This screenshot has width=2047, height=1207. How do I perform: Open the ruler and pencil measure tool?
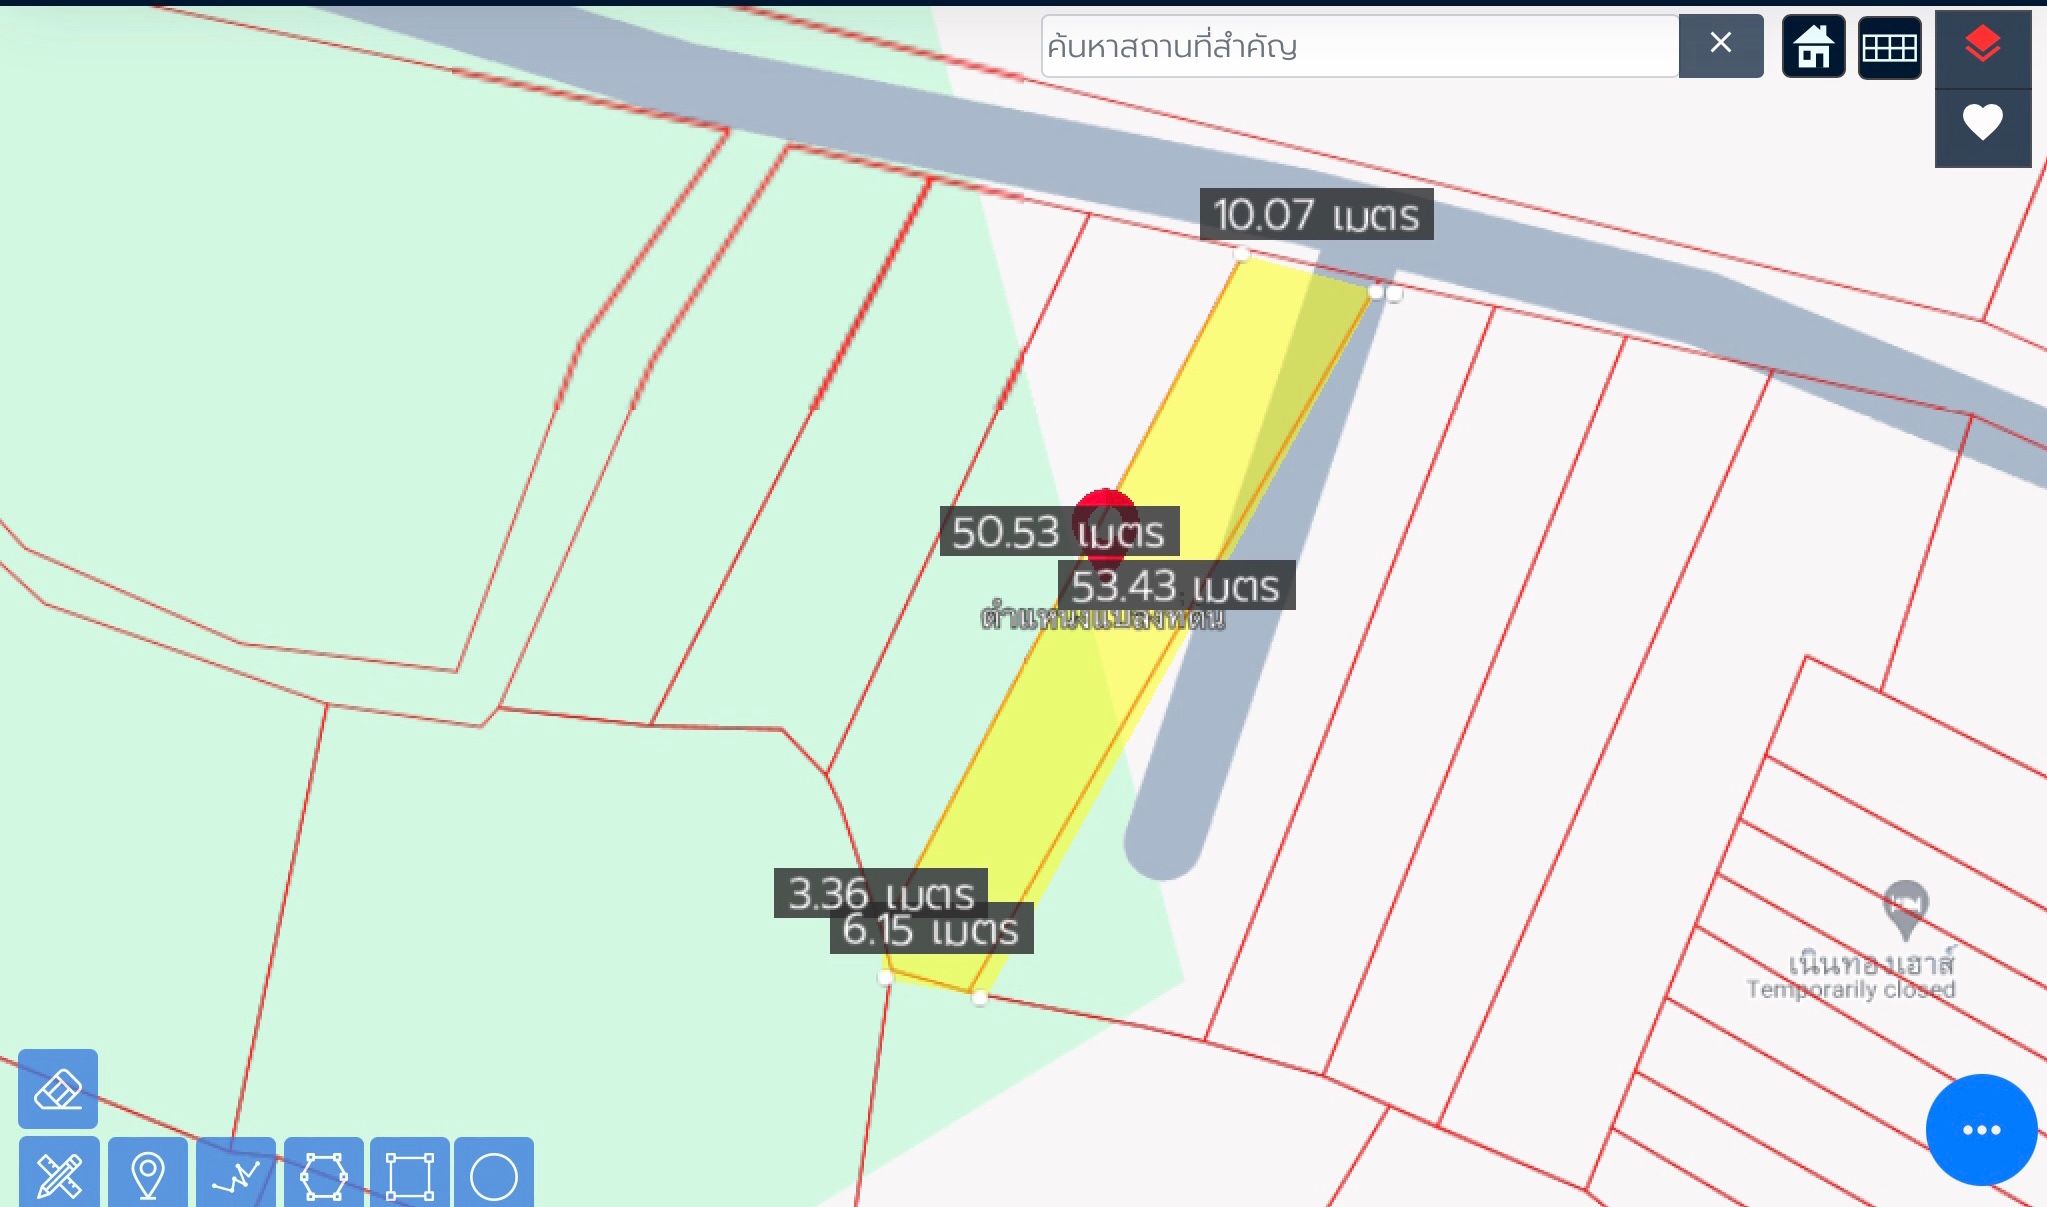(x=59, y=1172)
